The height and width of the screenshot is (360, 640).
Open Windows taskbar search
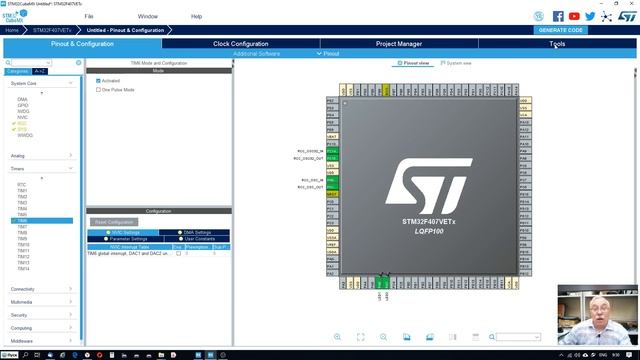pyautogui.click(x=26, y=355)
